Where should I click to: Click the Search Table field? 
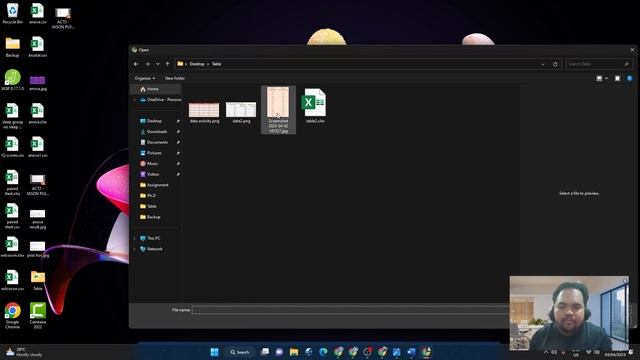[x=599, y=64]
